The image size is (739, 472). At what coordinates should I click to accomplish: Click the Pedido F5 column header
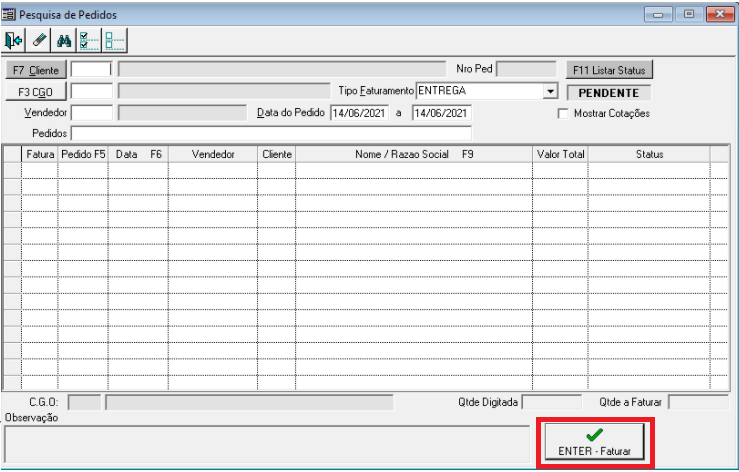click(x=83, y=154)
